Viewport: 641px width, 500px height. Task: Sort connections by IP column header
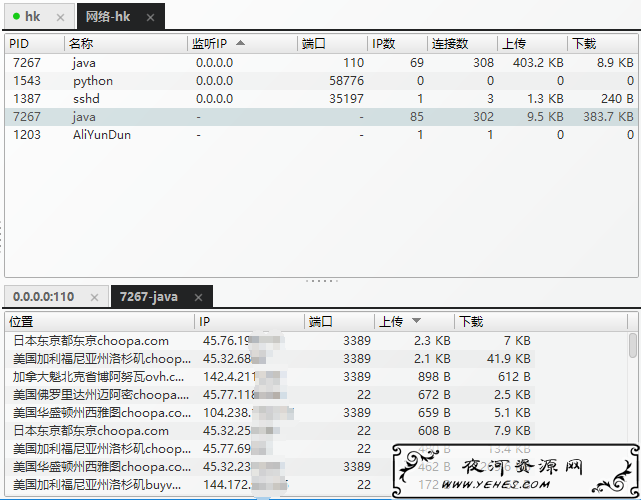[249, 322]
